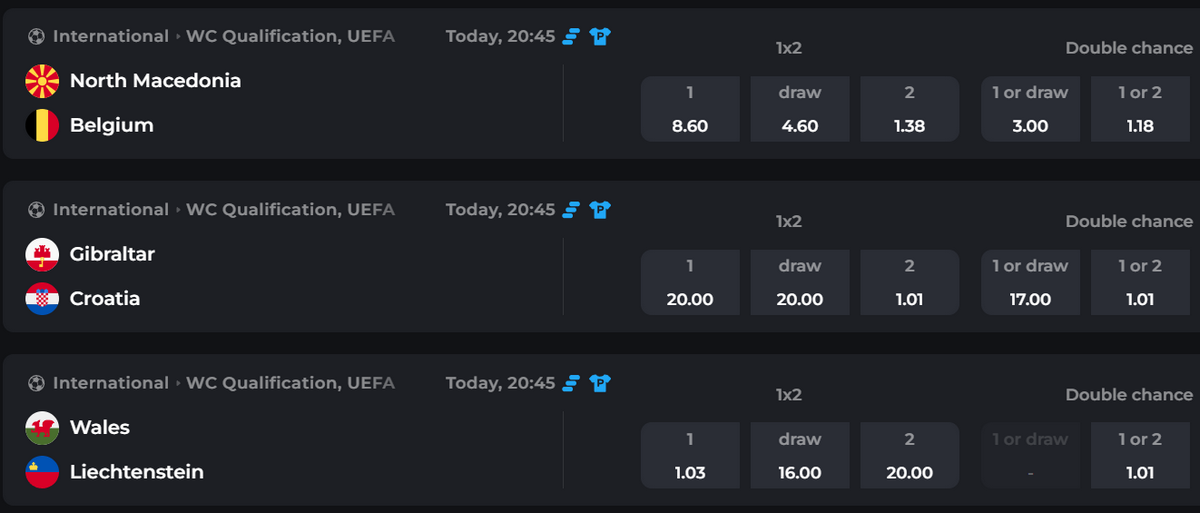Bet on Belgium win at 1.38
The height and width of the screenshot is (513, 1200).
click(x=910, y=110)
